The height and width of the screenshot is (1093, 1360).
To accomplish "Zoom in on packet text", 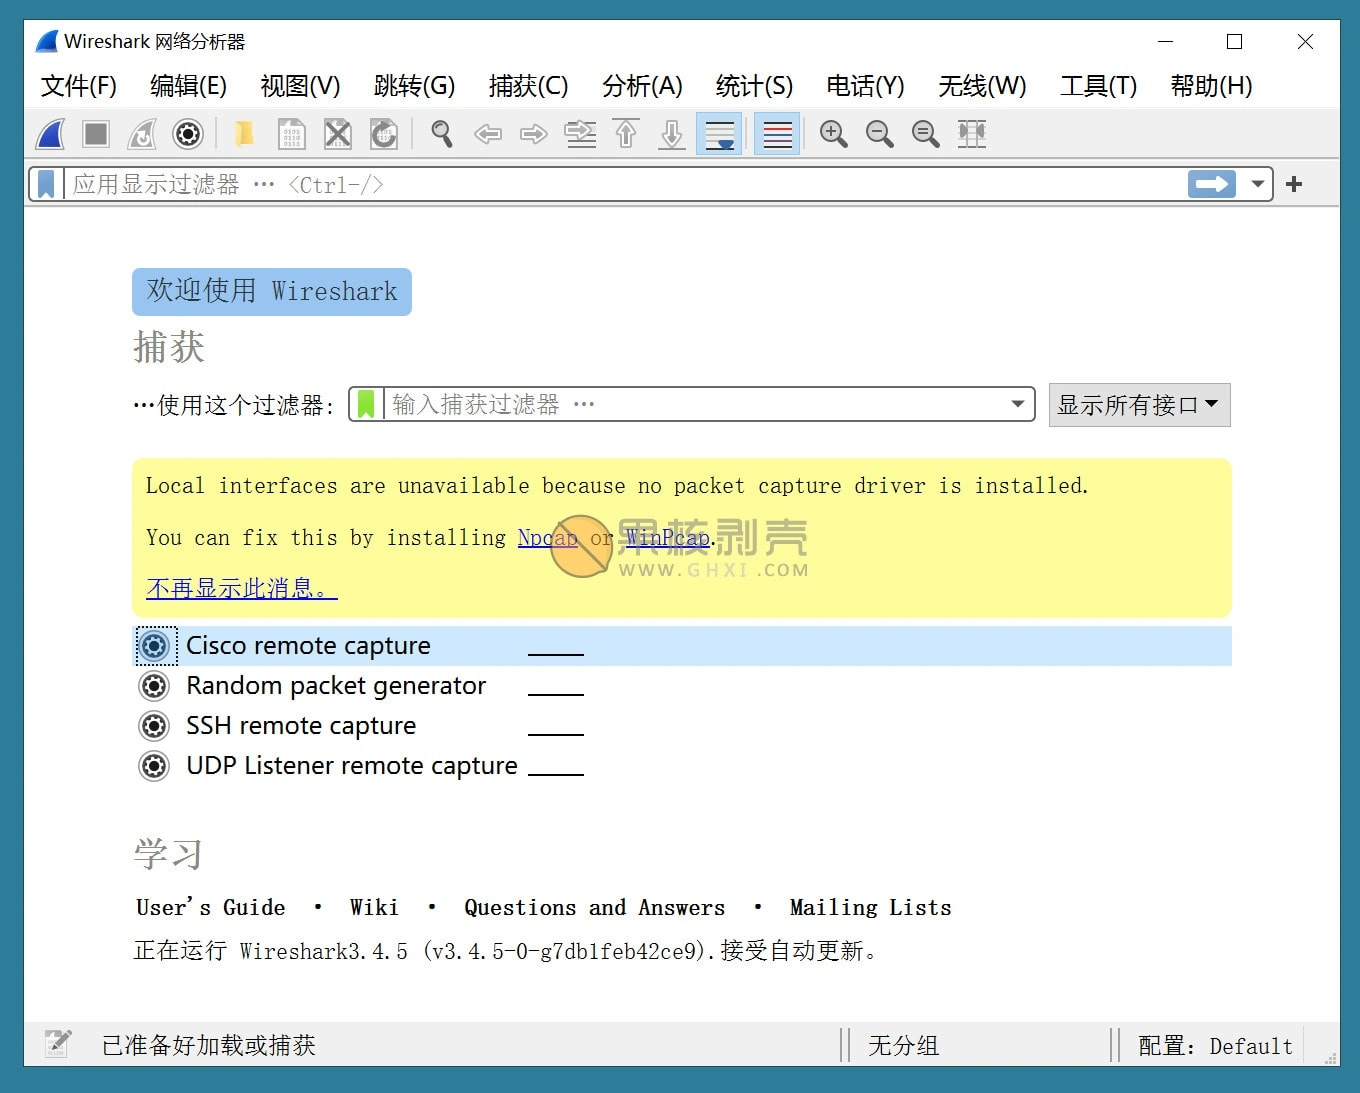I will [833, 133].
